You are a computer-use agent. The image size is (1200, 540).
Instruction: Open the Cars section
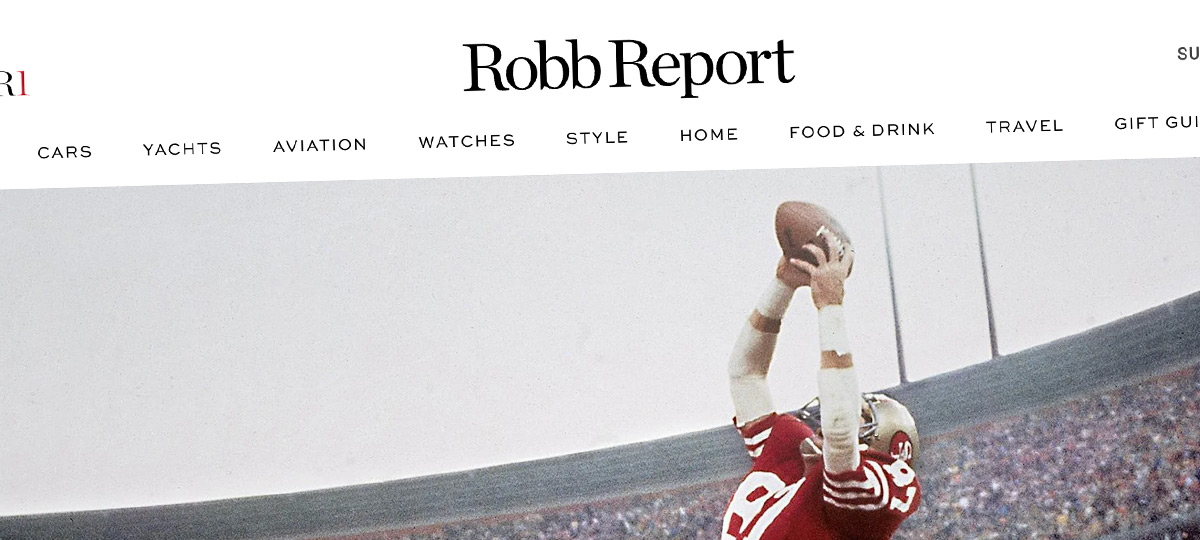coord(65,152)
